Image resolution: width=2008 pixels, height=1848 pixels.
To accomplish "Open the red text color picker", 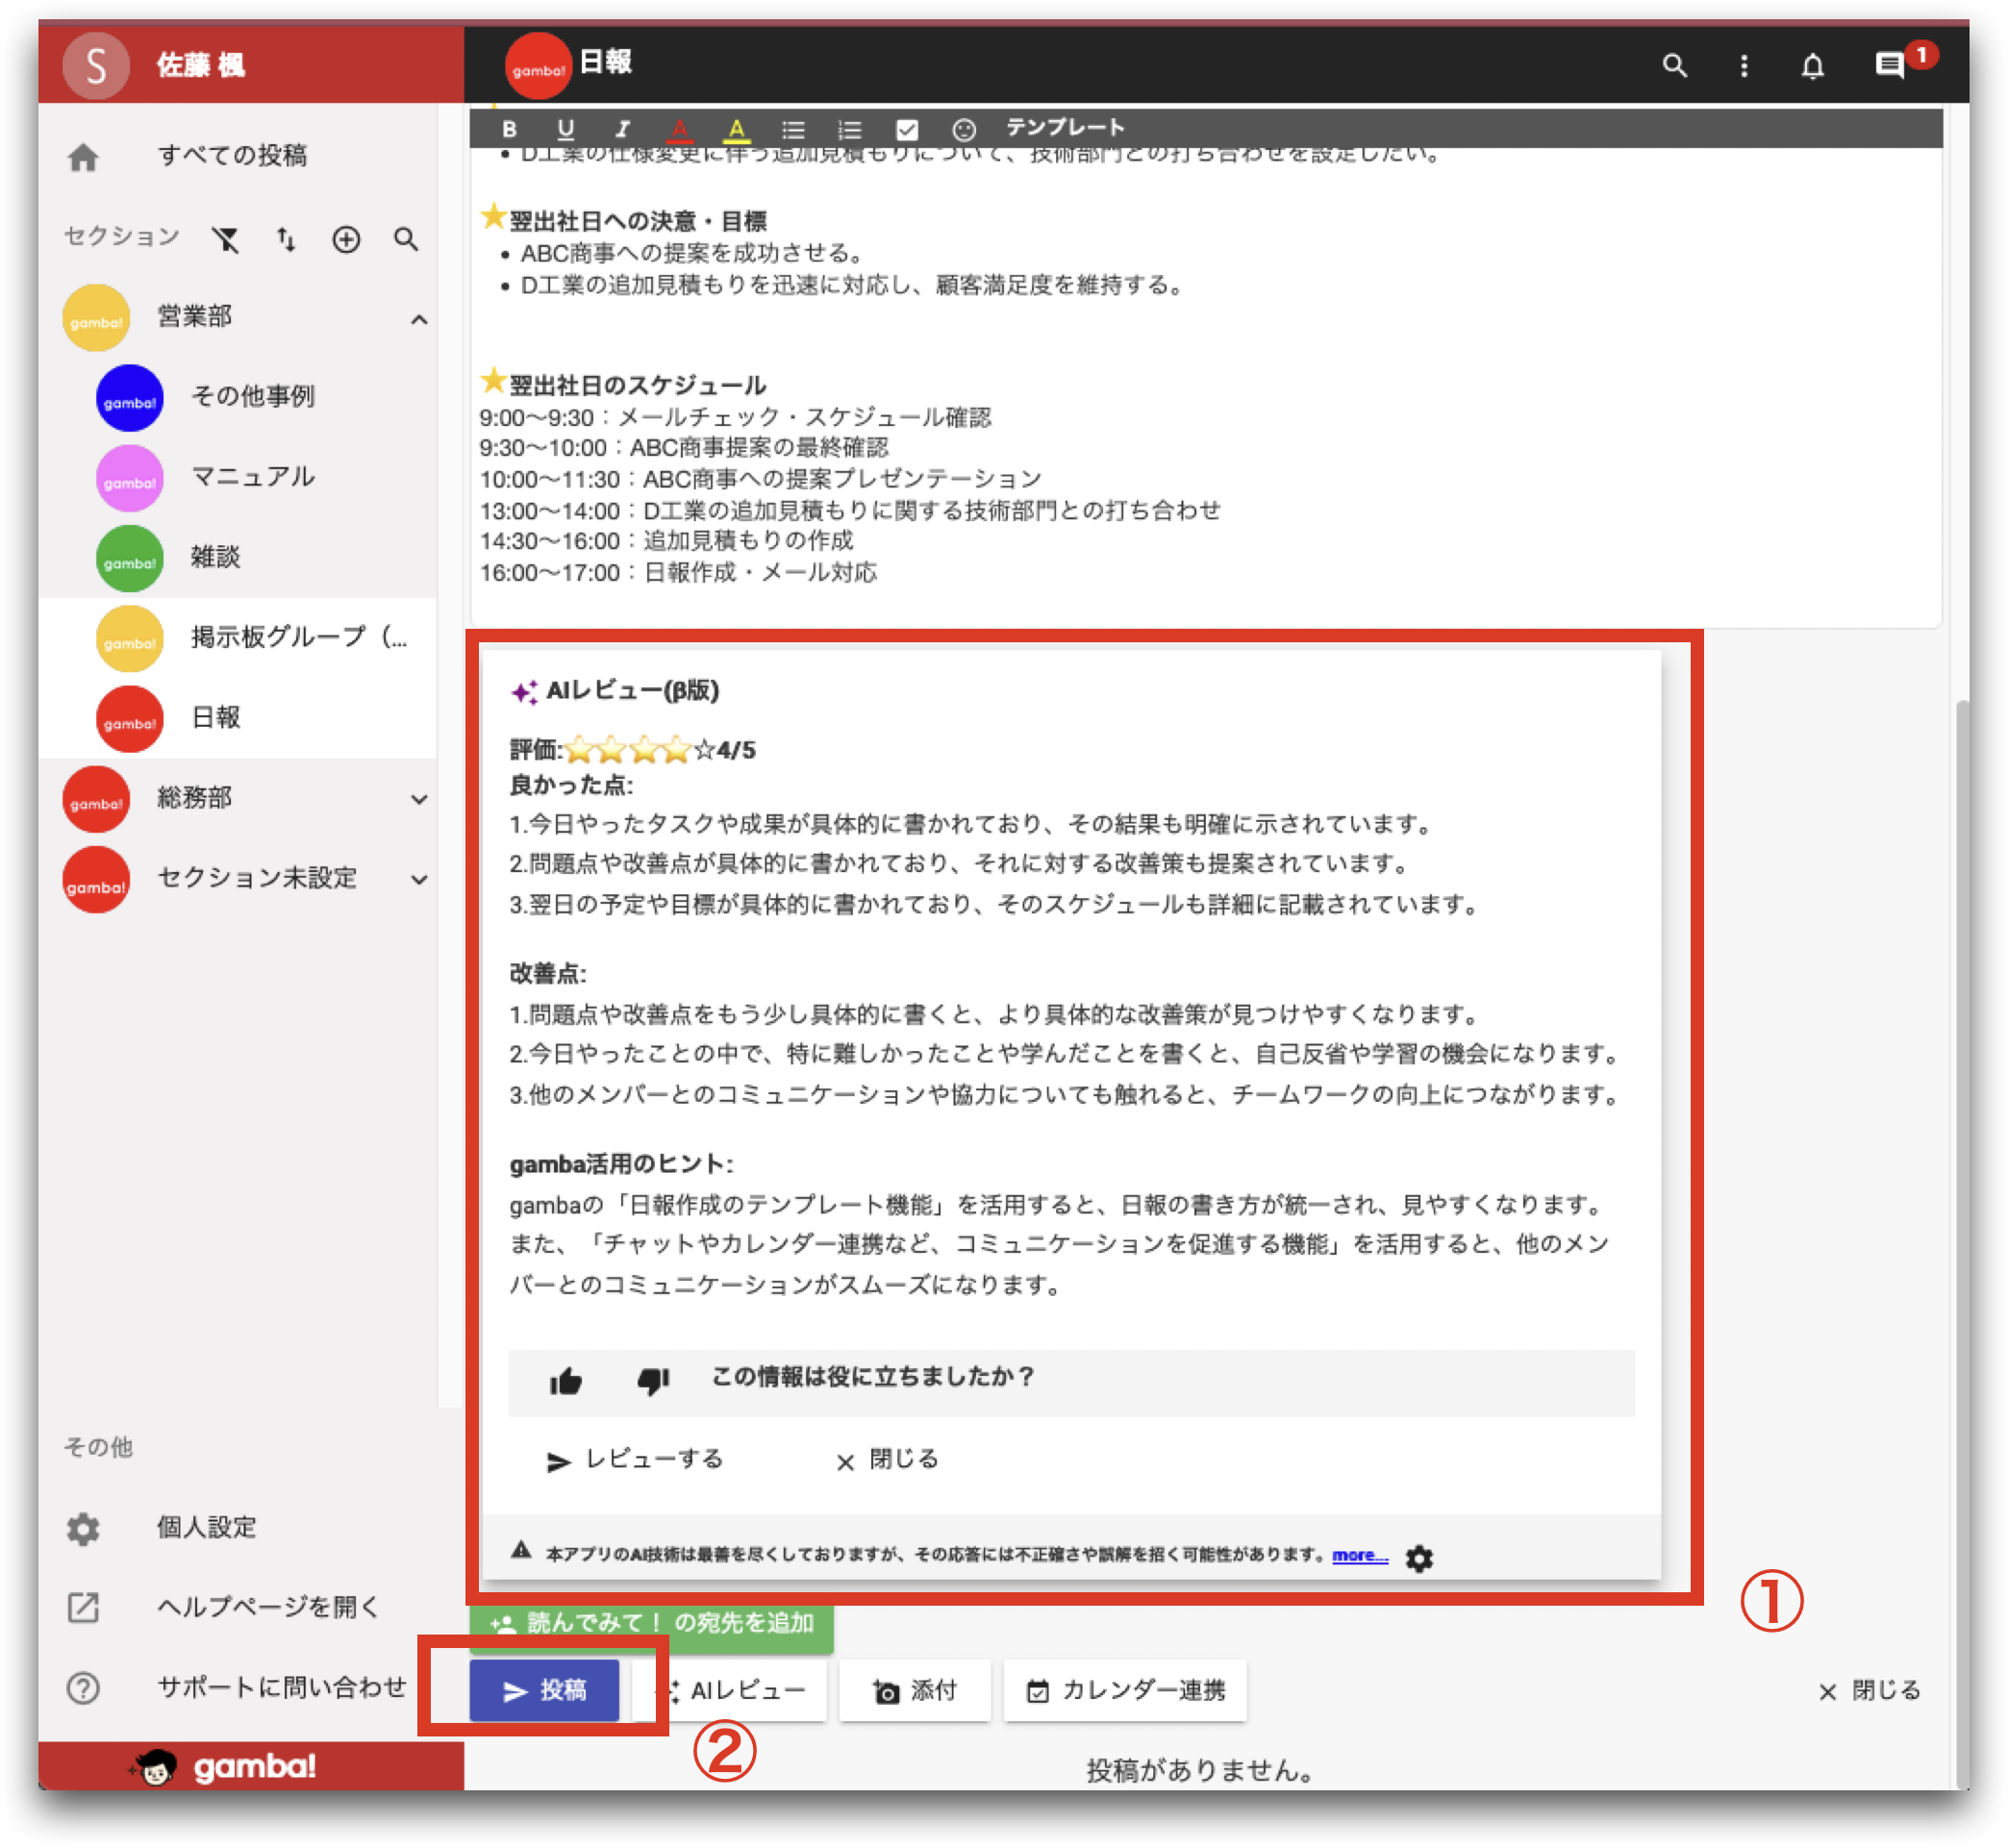I will [680, 129].
